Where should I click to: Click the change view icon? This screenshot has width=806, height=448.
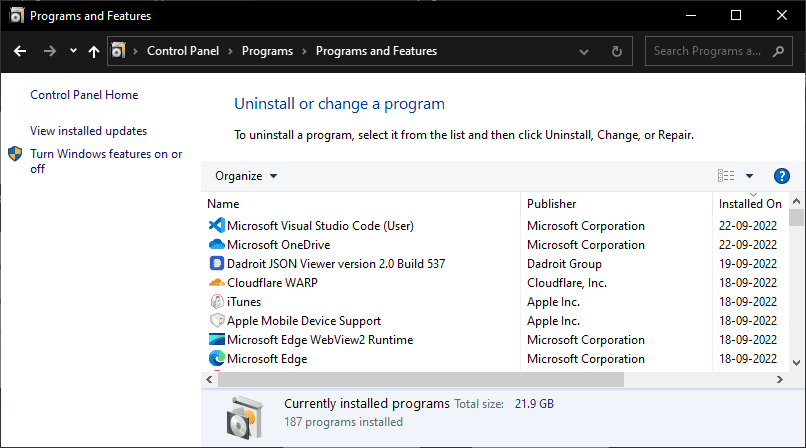pos(726,176)
